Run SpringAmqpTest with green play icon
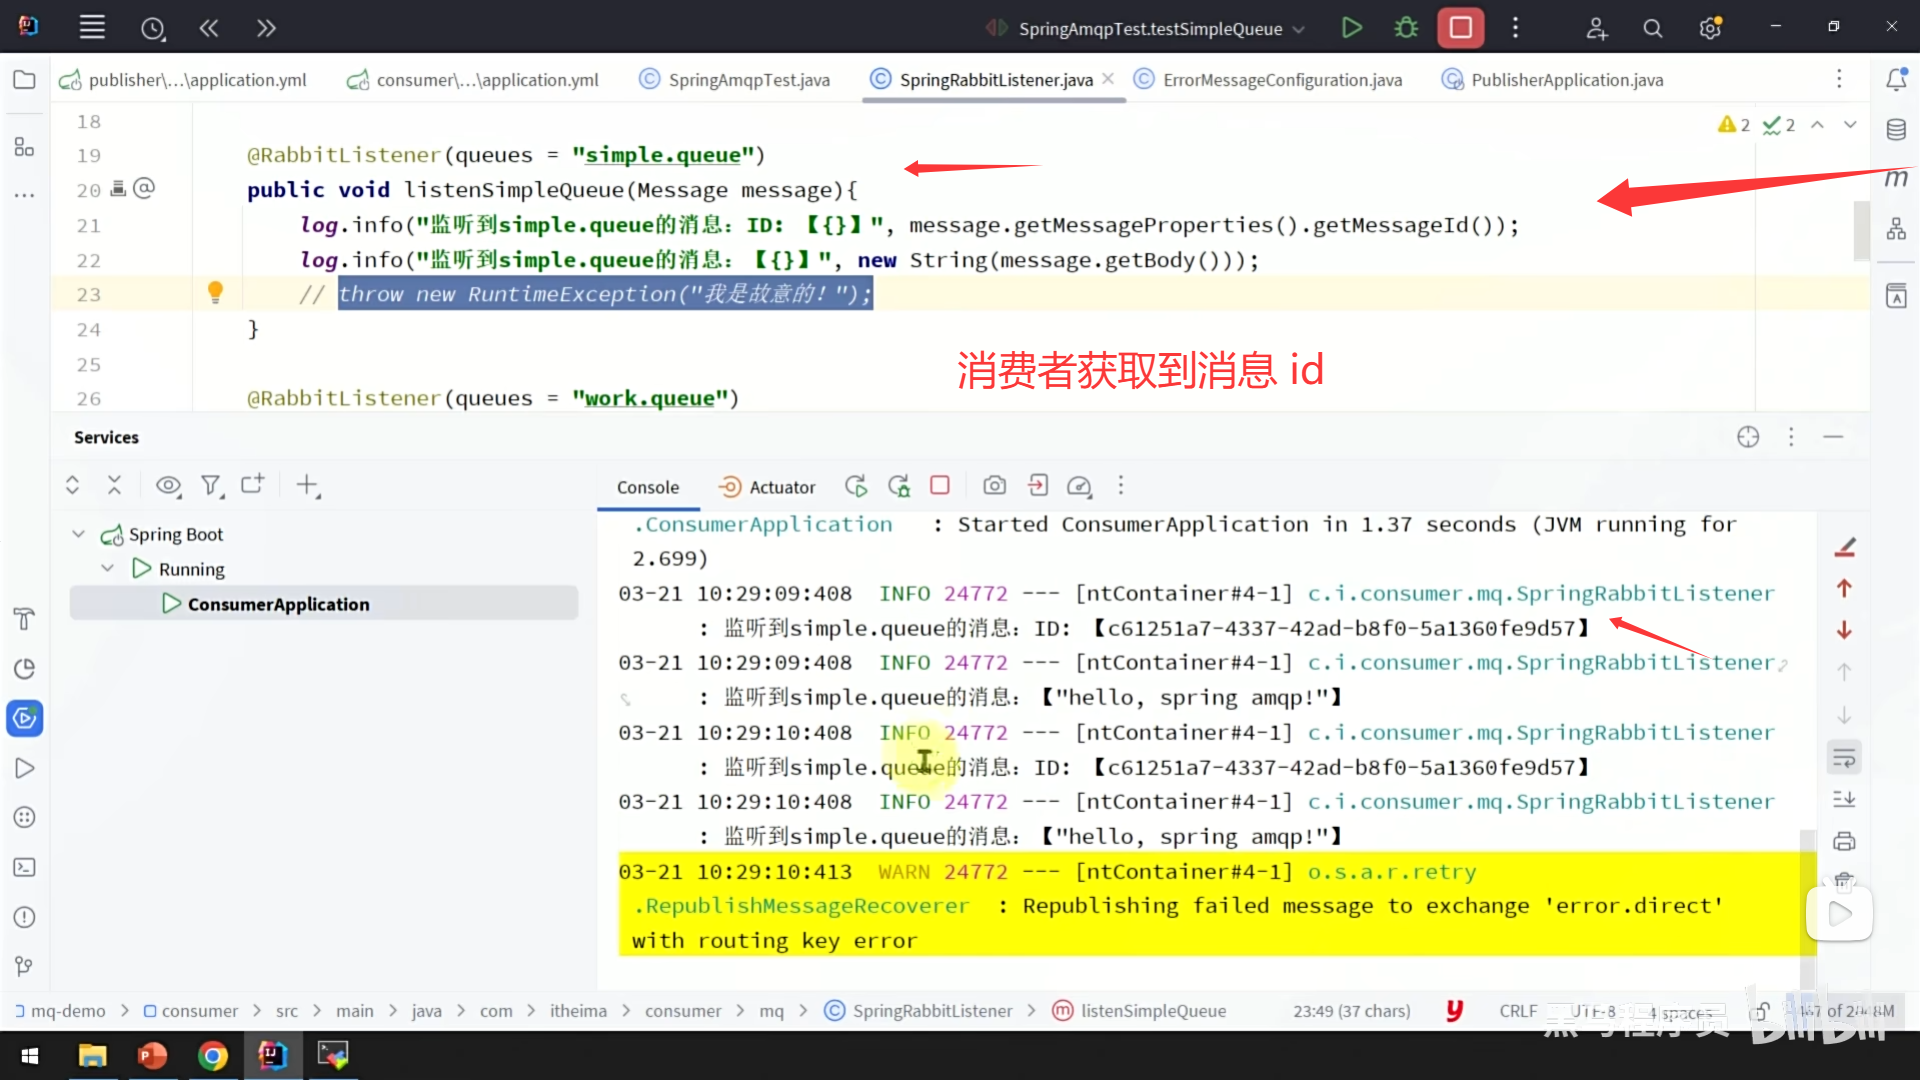This screenshot has width=1920, height=1080. 1351,28
